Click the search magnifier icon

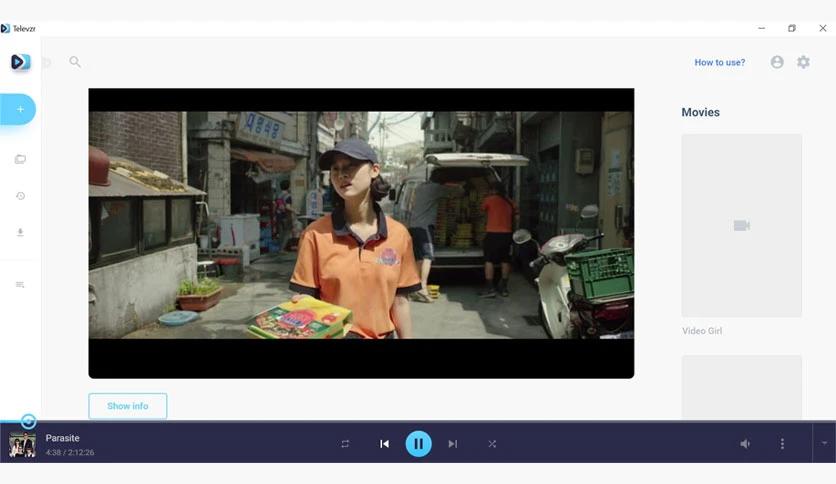click(75, 62)
